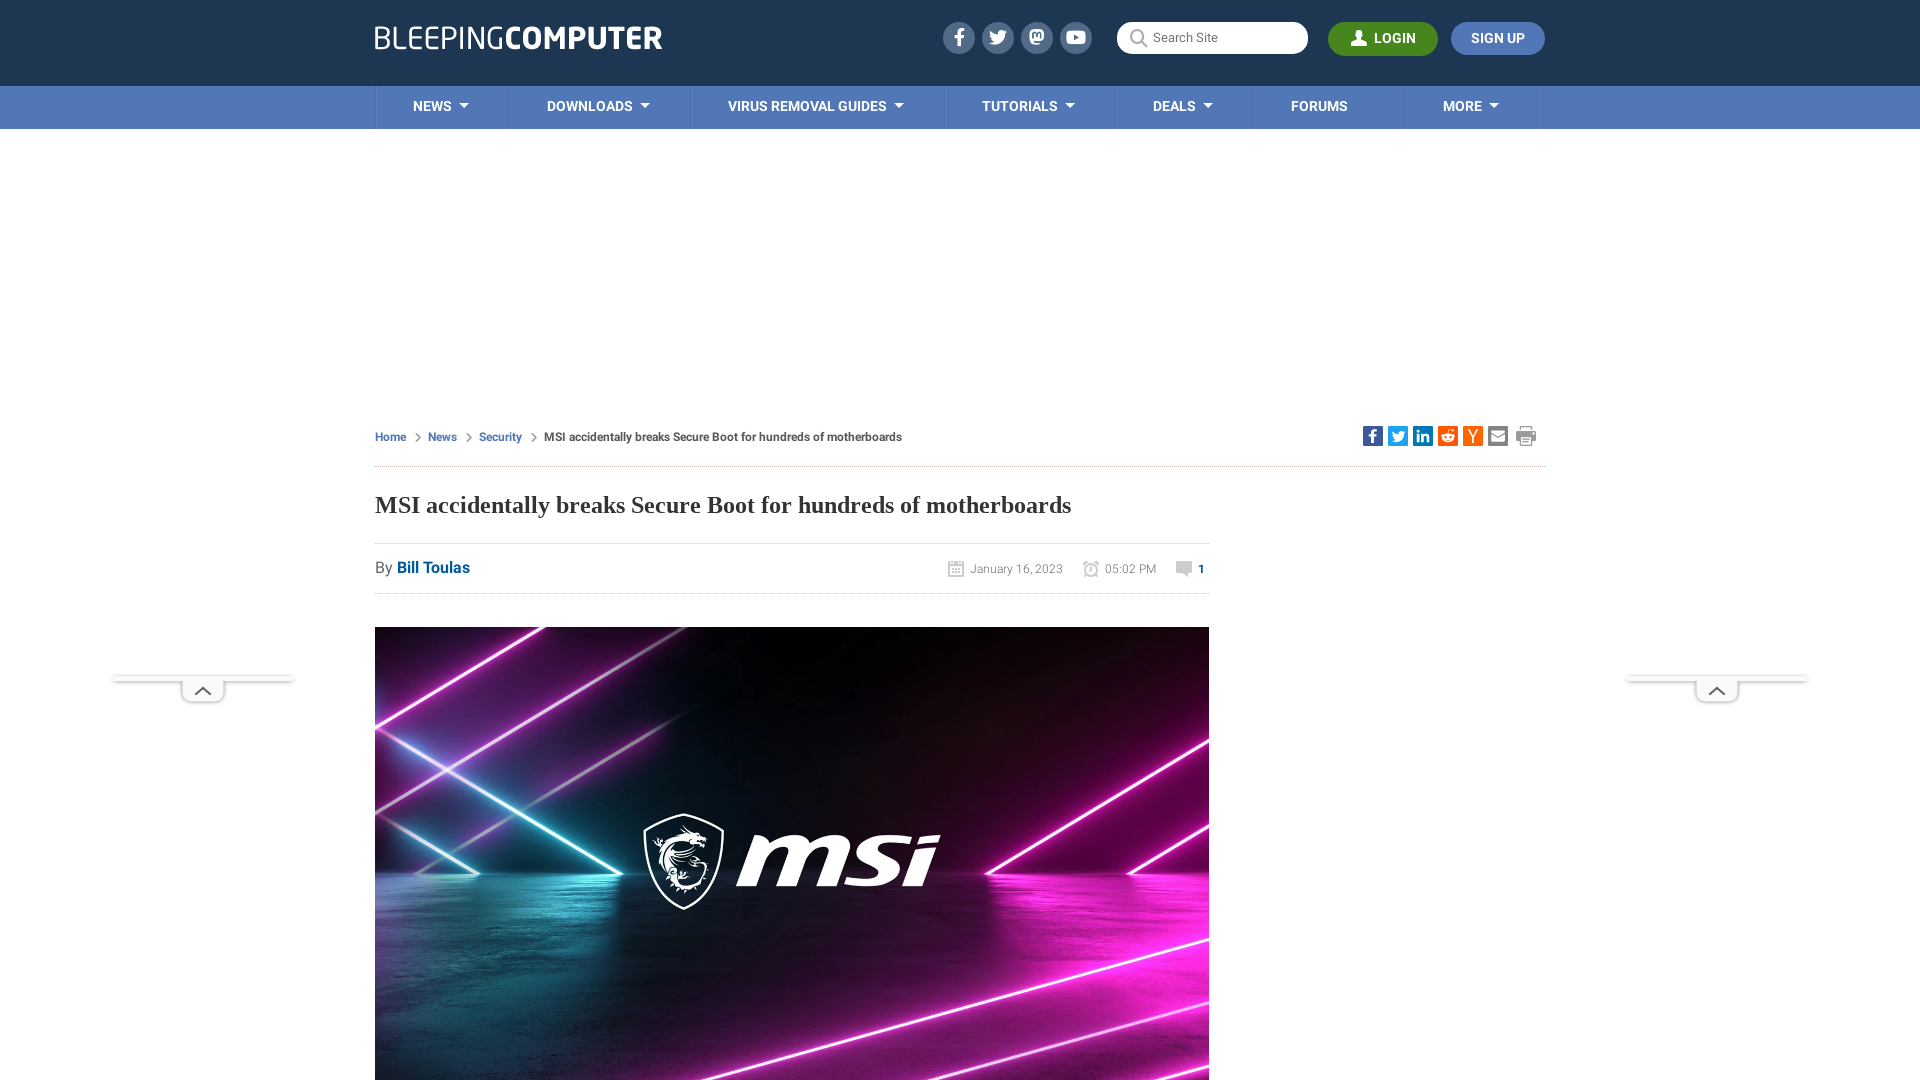
Task: Click the Search Site input field
Action: (x=1211, y=38)
